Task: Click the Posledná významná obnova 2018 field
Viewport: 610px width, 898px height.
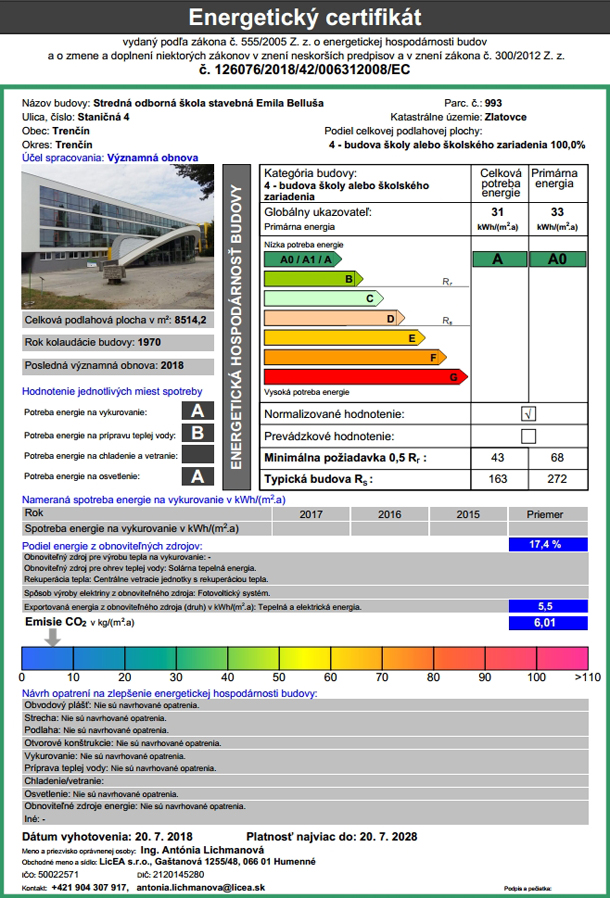Action: point(117,365)
